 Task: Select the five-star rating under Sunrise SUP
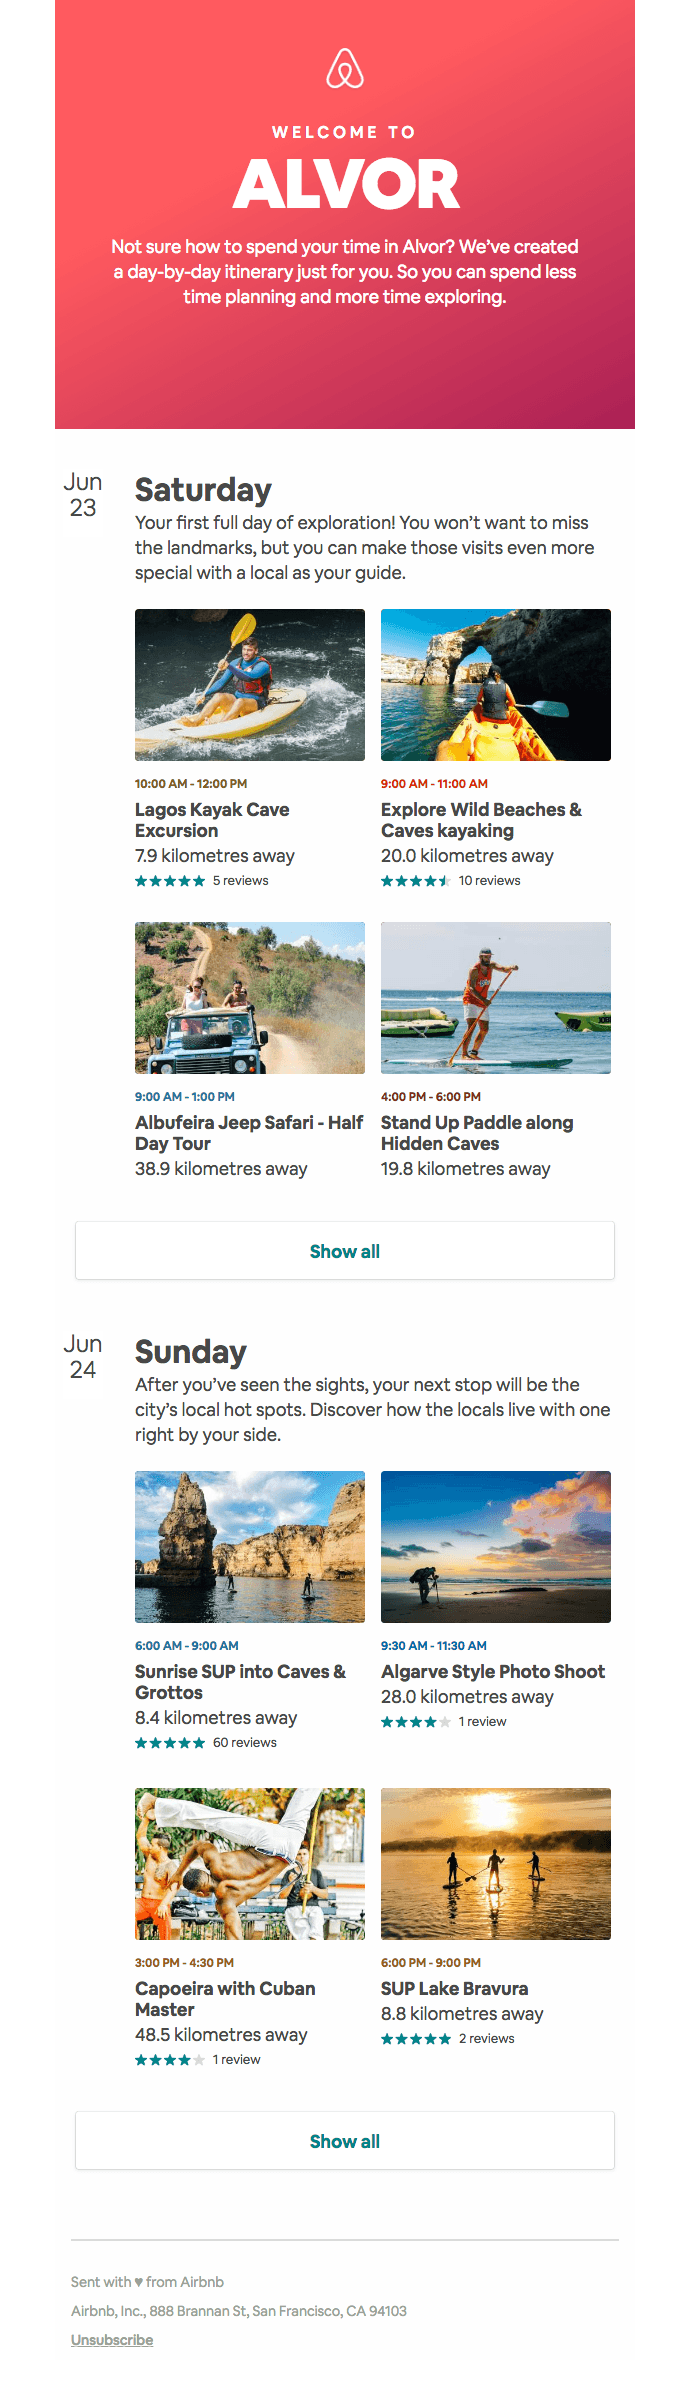click(x=166, y=1742)
